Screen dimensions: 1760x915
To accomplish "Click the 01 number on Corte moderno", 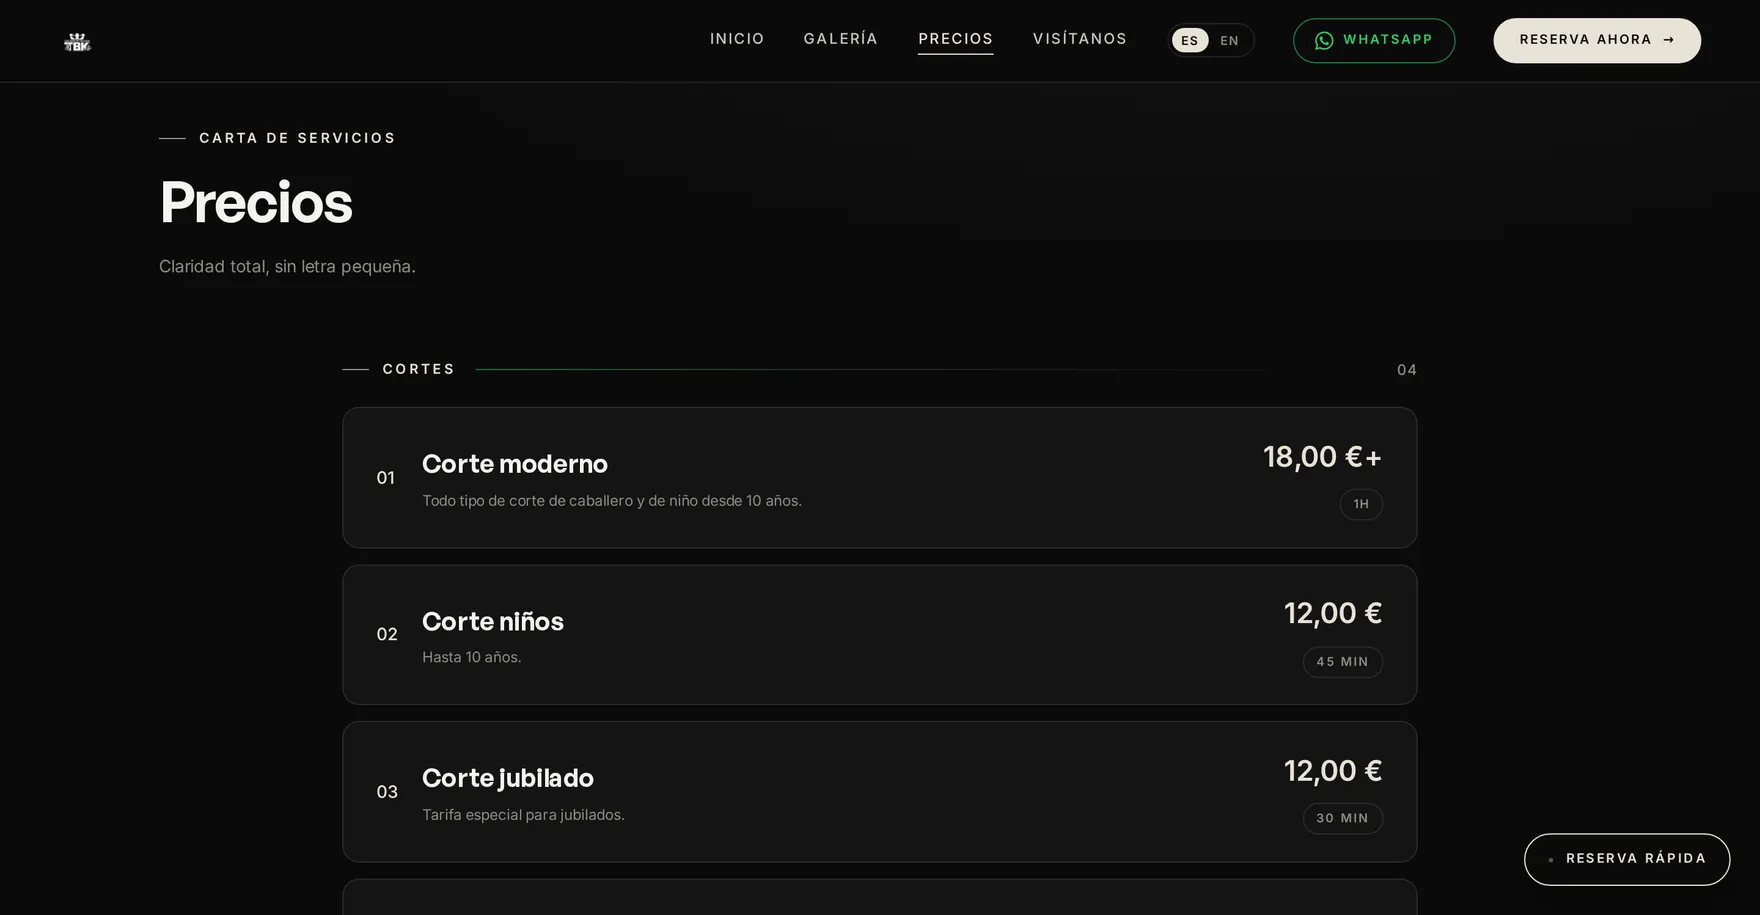I will pyautogui.click(x=386, y=478).
